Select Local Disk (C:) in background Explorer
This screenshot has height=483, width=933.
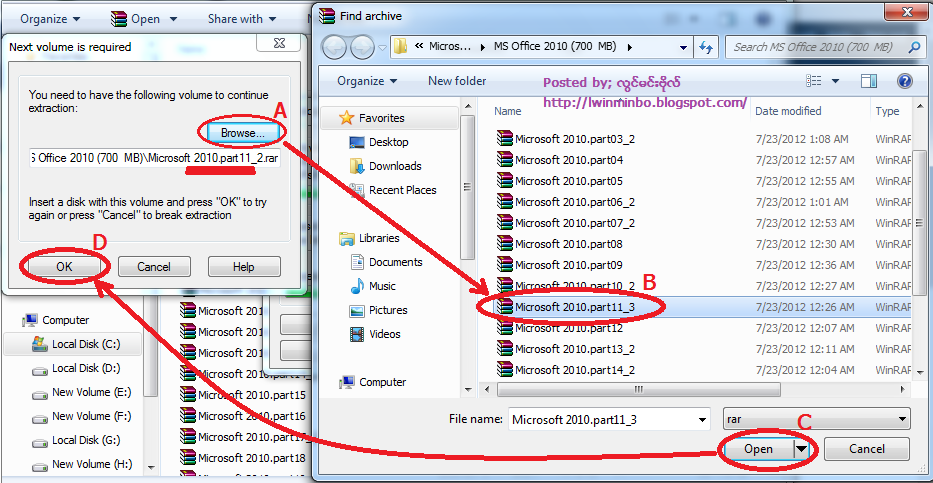[x=86, y=344]
